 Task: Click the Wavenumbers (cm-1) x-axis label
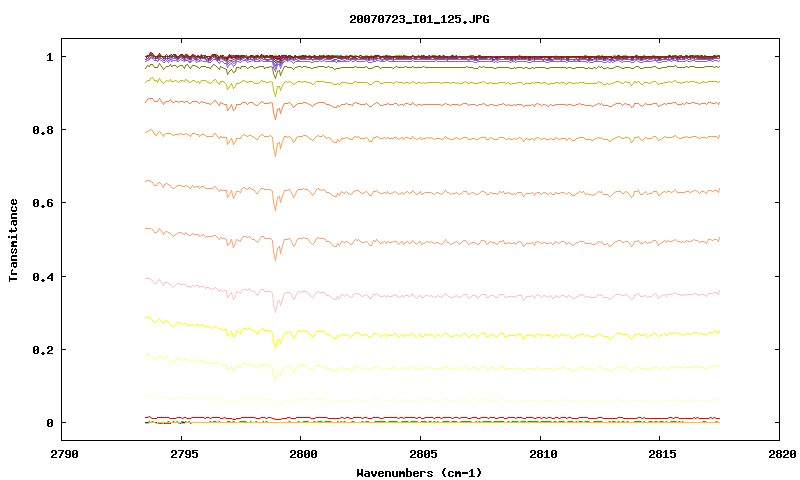419,473
